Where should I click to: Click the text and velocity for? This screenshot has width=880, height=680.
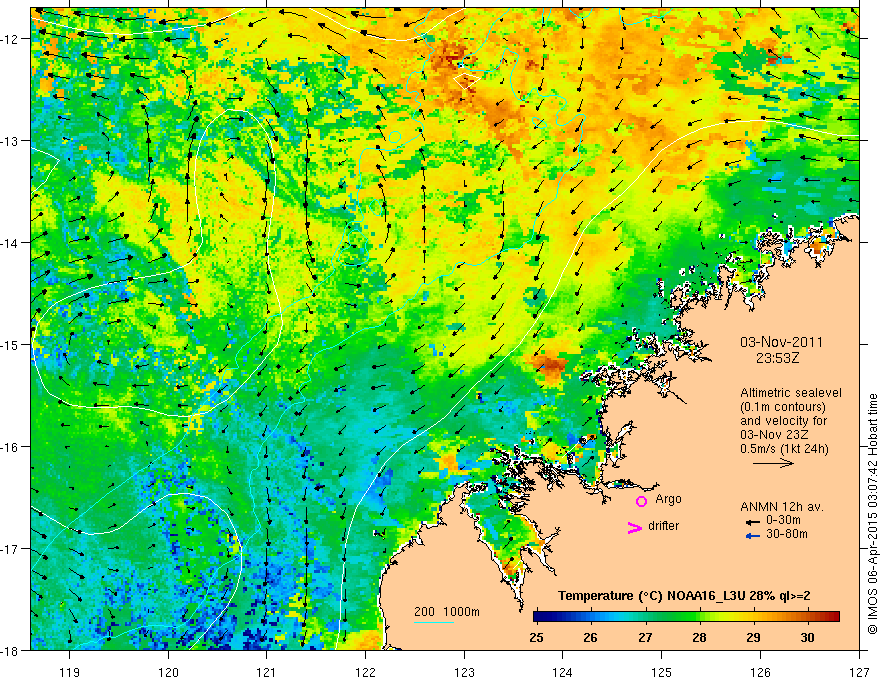tap(783, 421)
